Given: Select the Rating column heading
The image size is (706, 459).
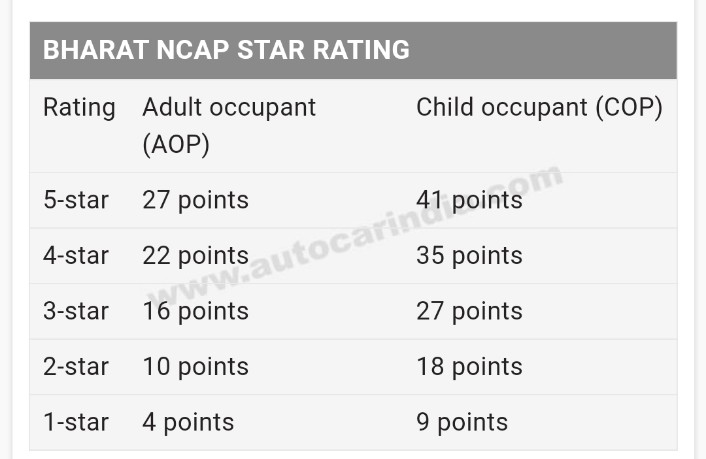Looking at the screenshot, I should (x=79, y=108).
